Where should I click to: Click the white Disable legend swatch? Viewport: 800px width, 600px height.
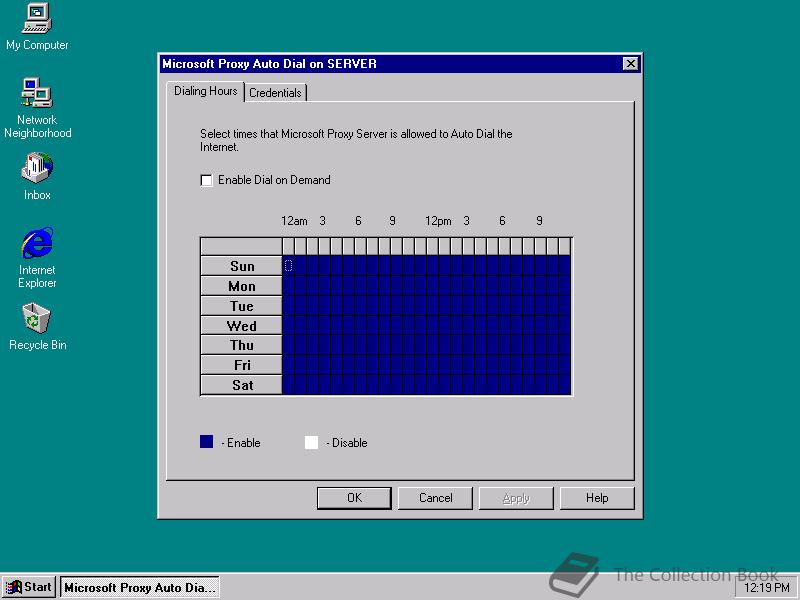tap(311, 442)
